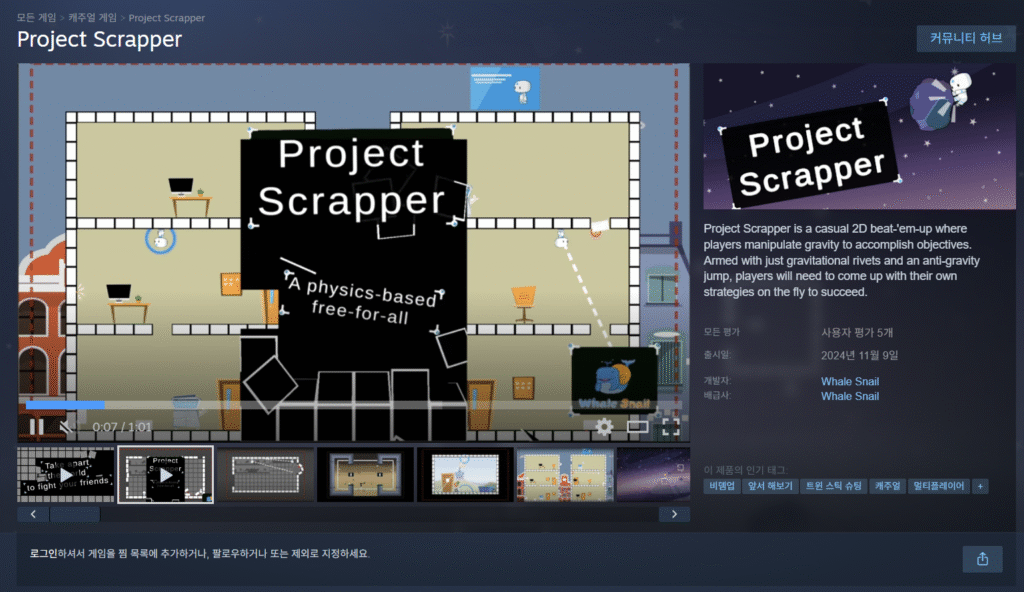The width and height of the screenshot is (1024, 592).
Task: Pause the trailer playback
Action: 36,428
